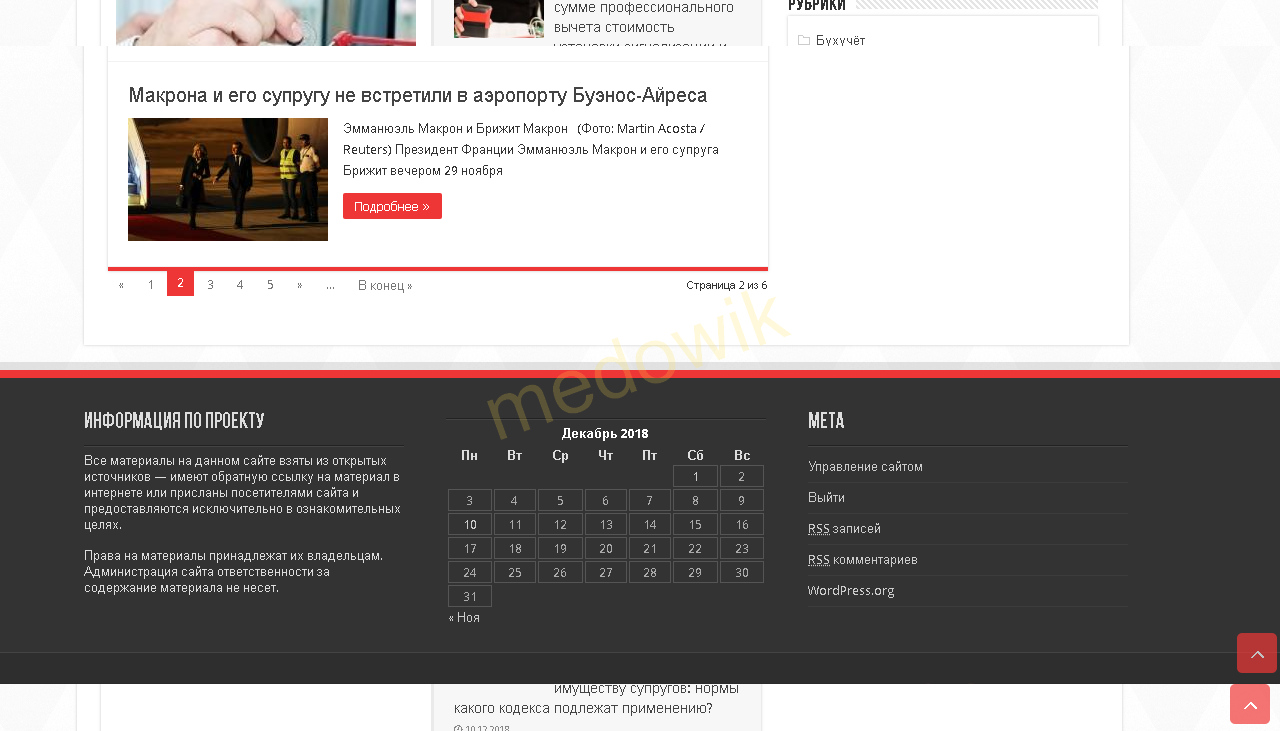Open the article thumbnail about профессионального вычета

[499, 19]
